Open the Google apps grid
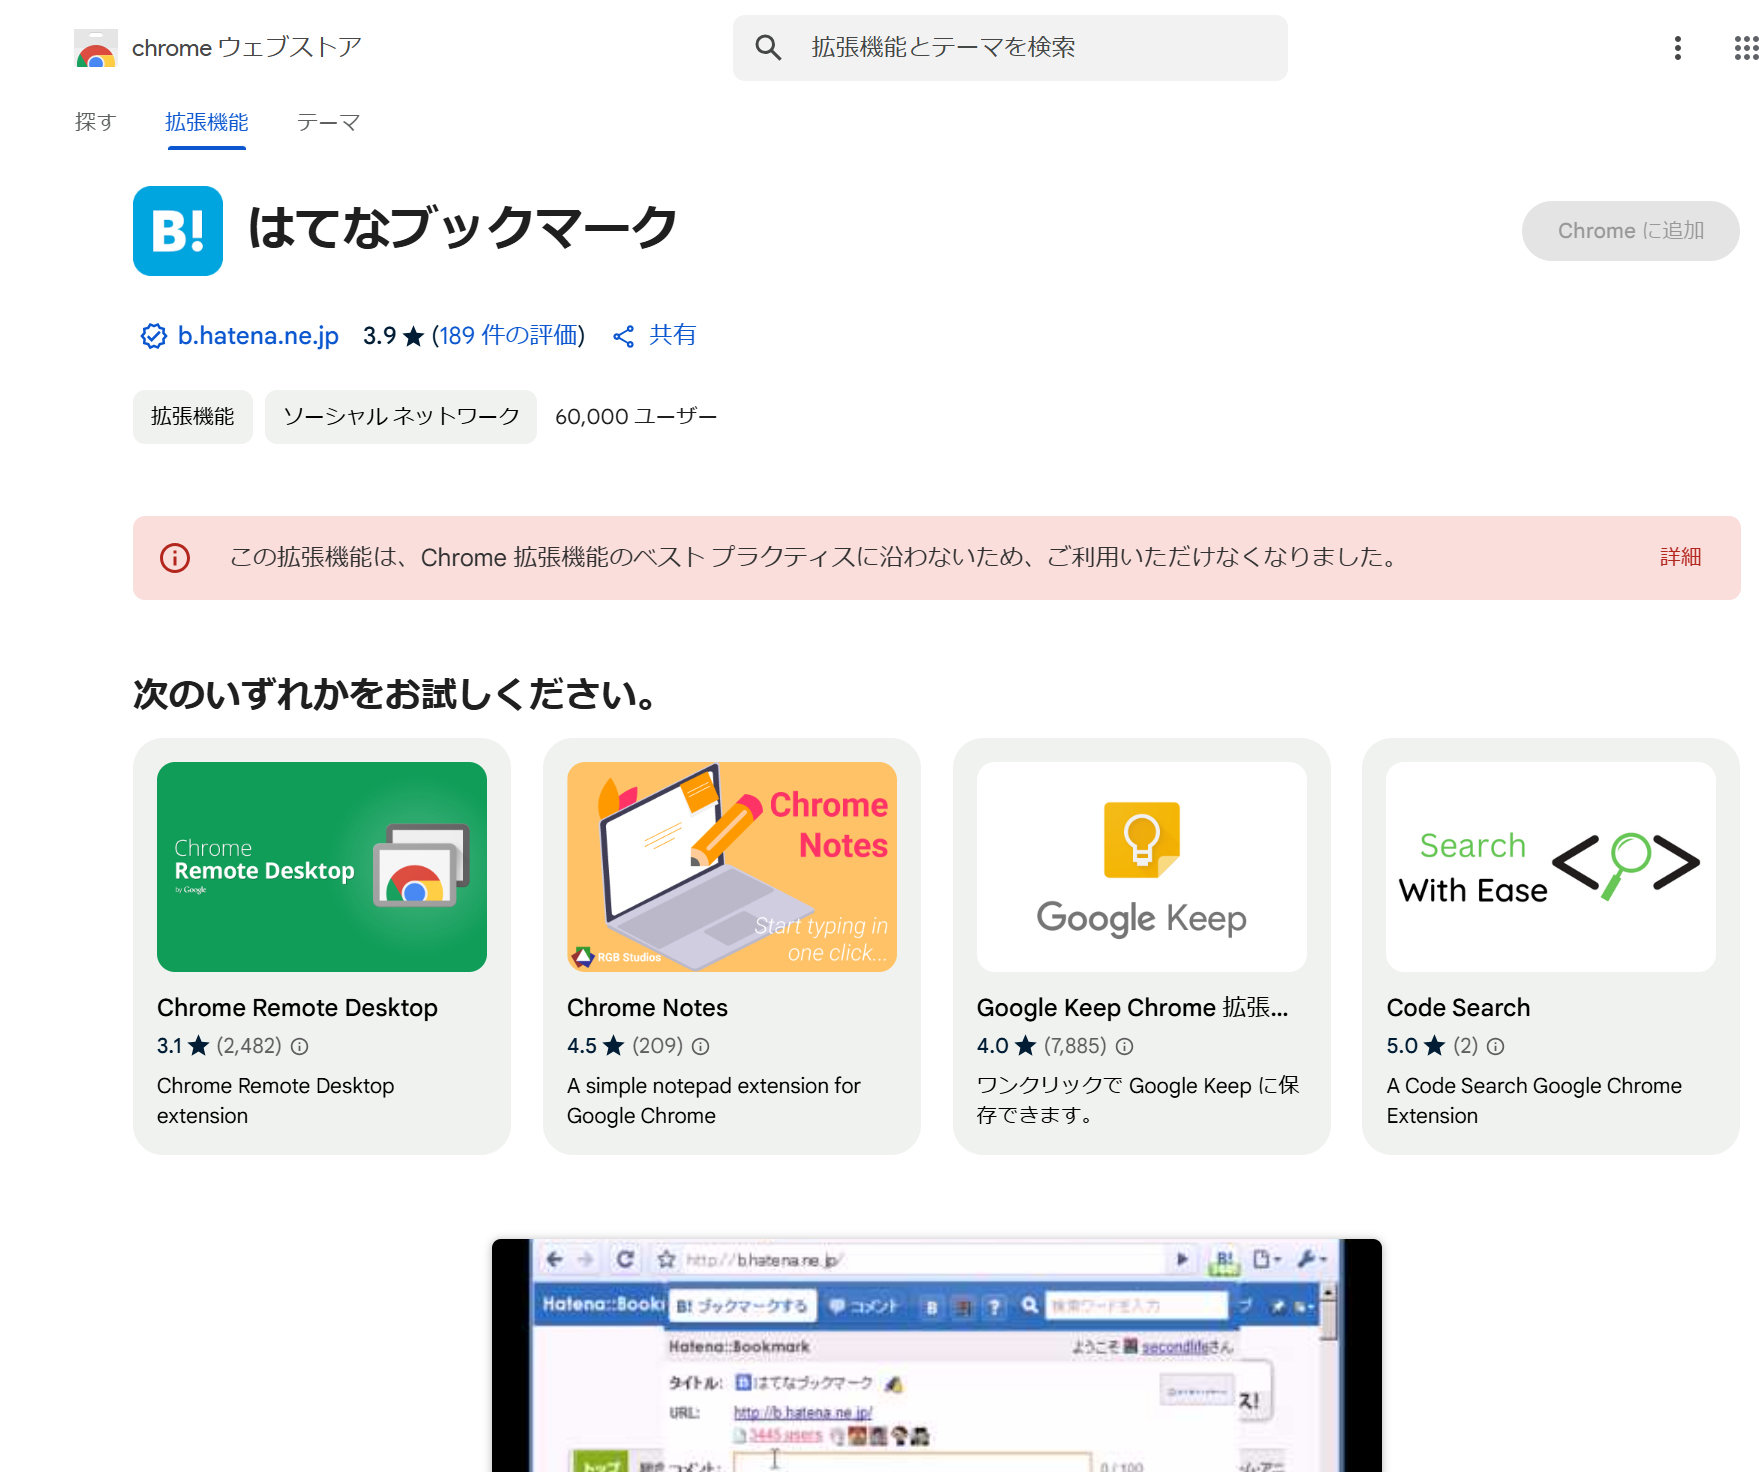This screenshot has height=1472, width=1759. tap(1745, 48)
